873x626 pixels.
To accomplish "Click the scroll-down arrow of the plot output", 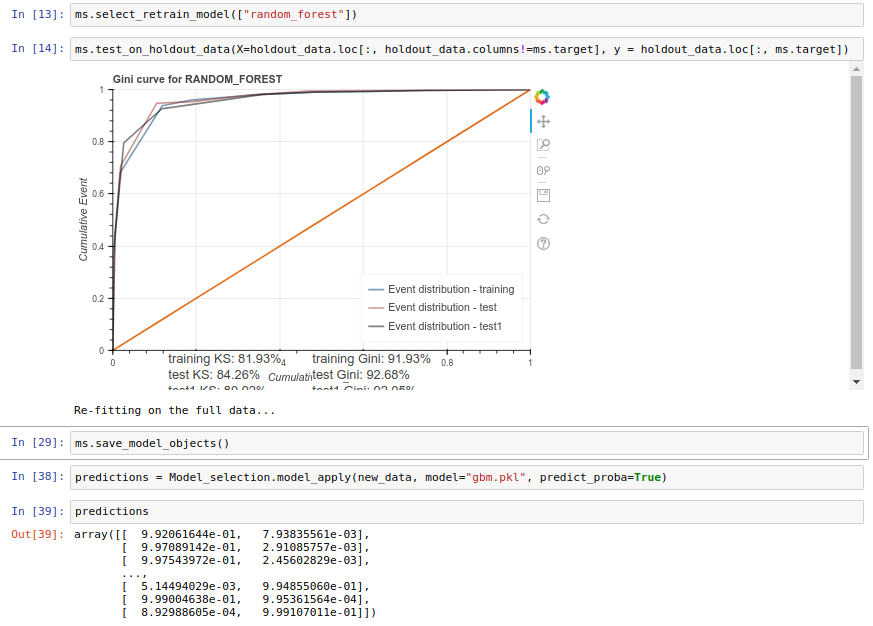I will (855, 381).
